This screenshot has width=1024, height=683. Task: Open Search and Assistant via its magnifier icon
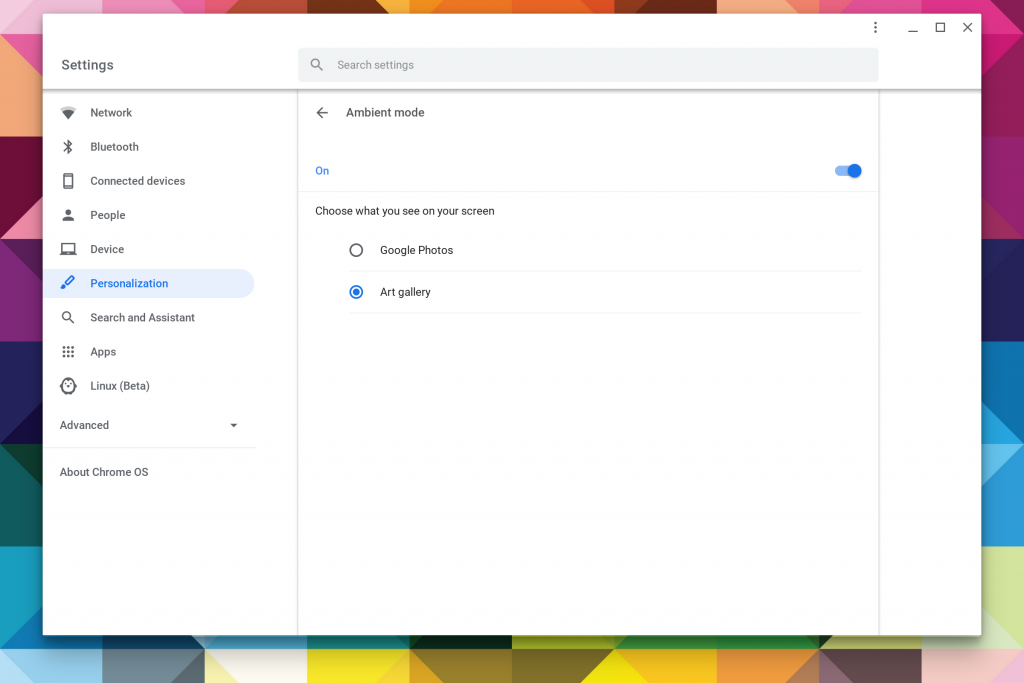(68, 317)
